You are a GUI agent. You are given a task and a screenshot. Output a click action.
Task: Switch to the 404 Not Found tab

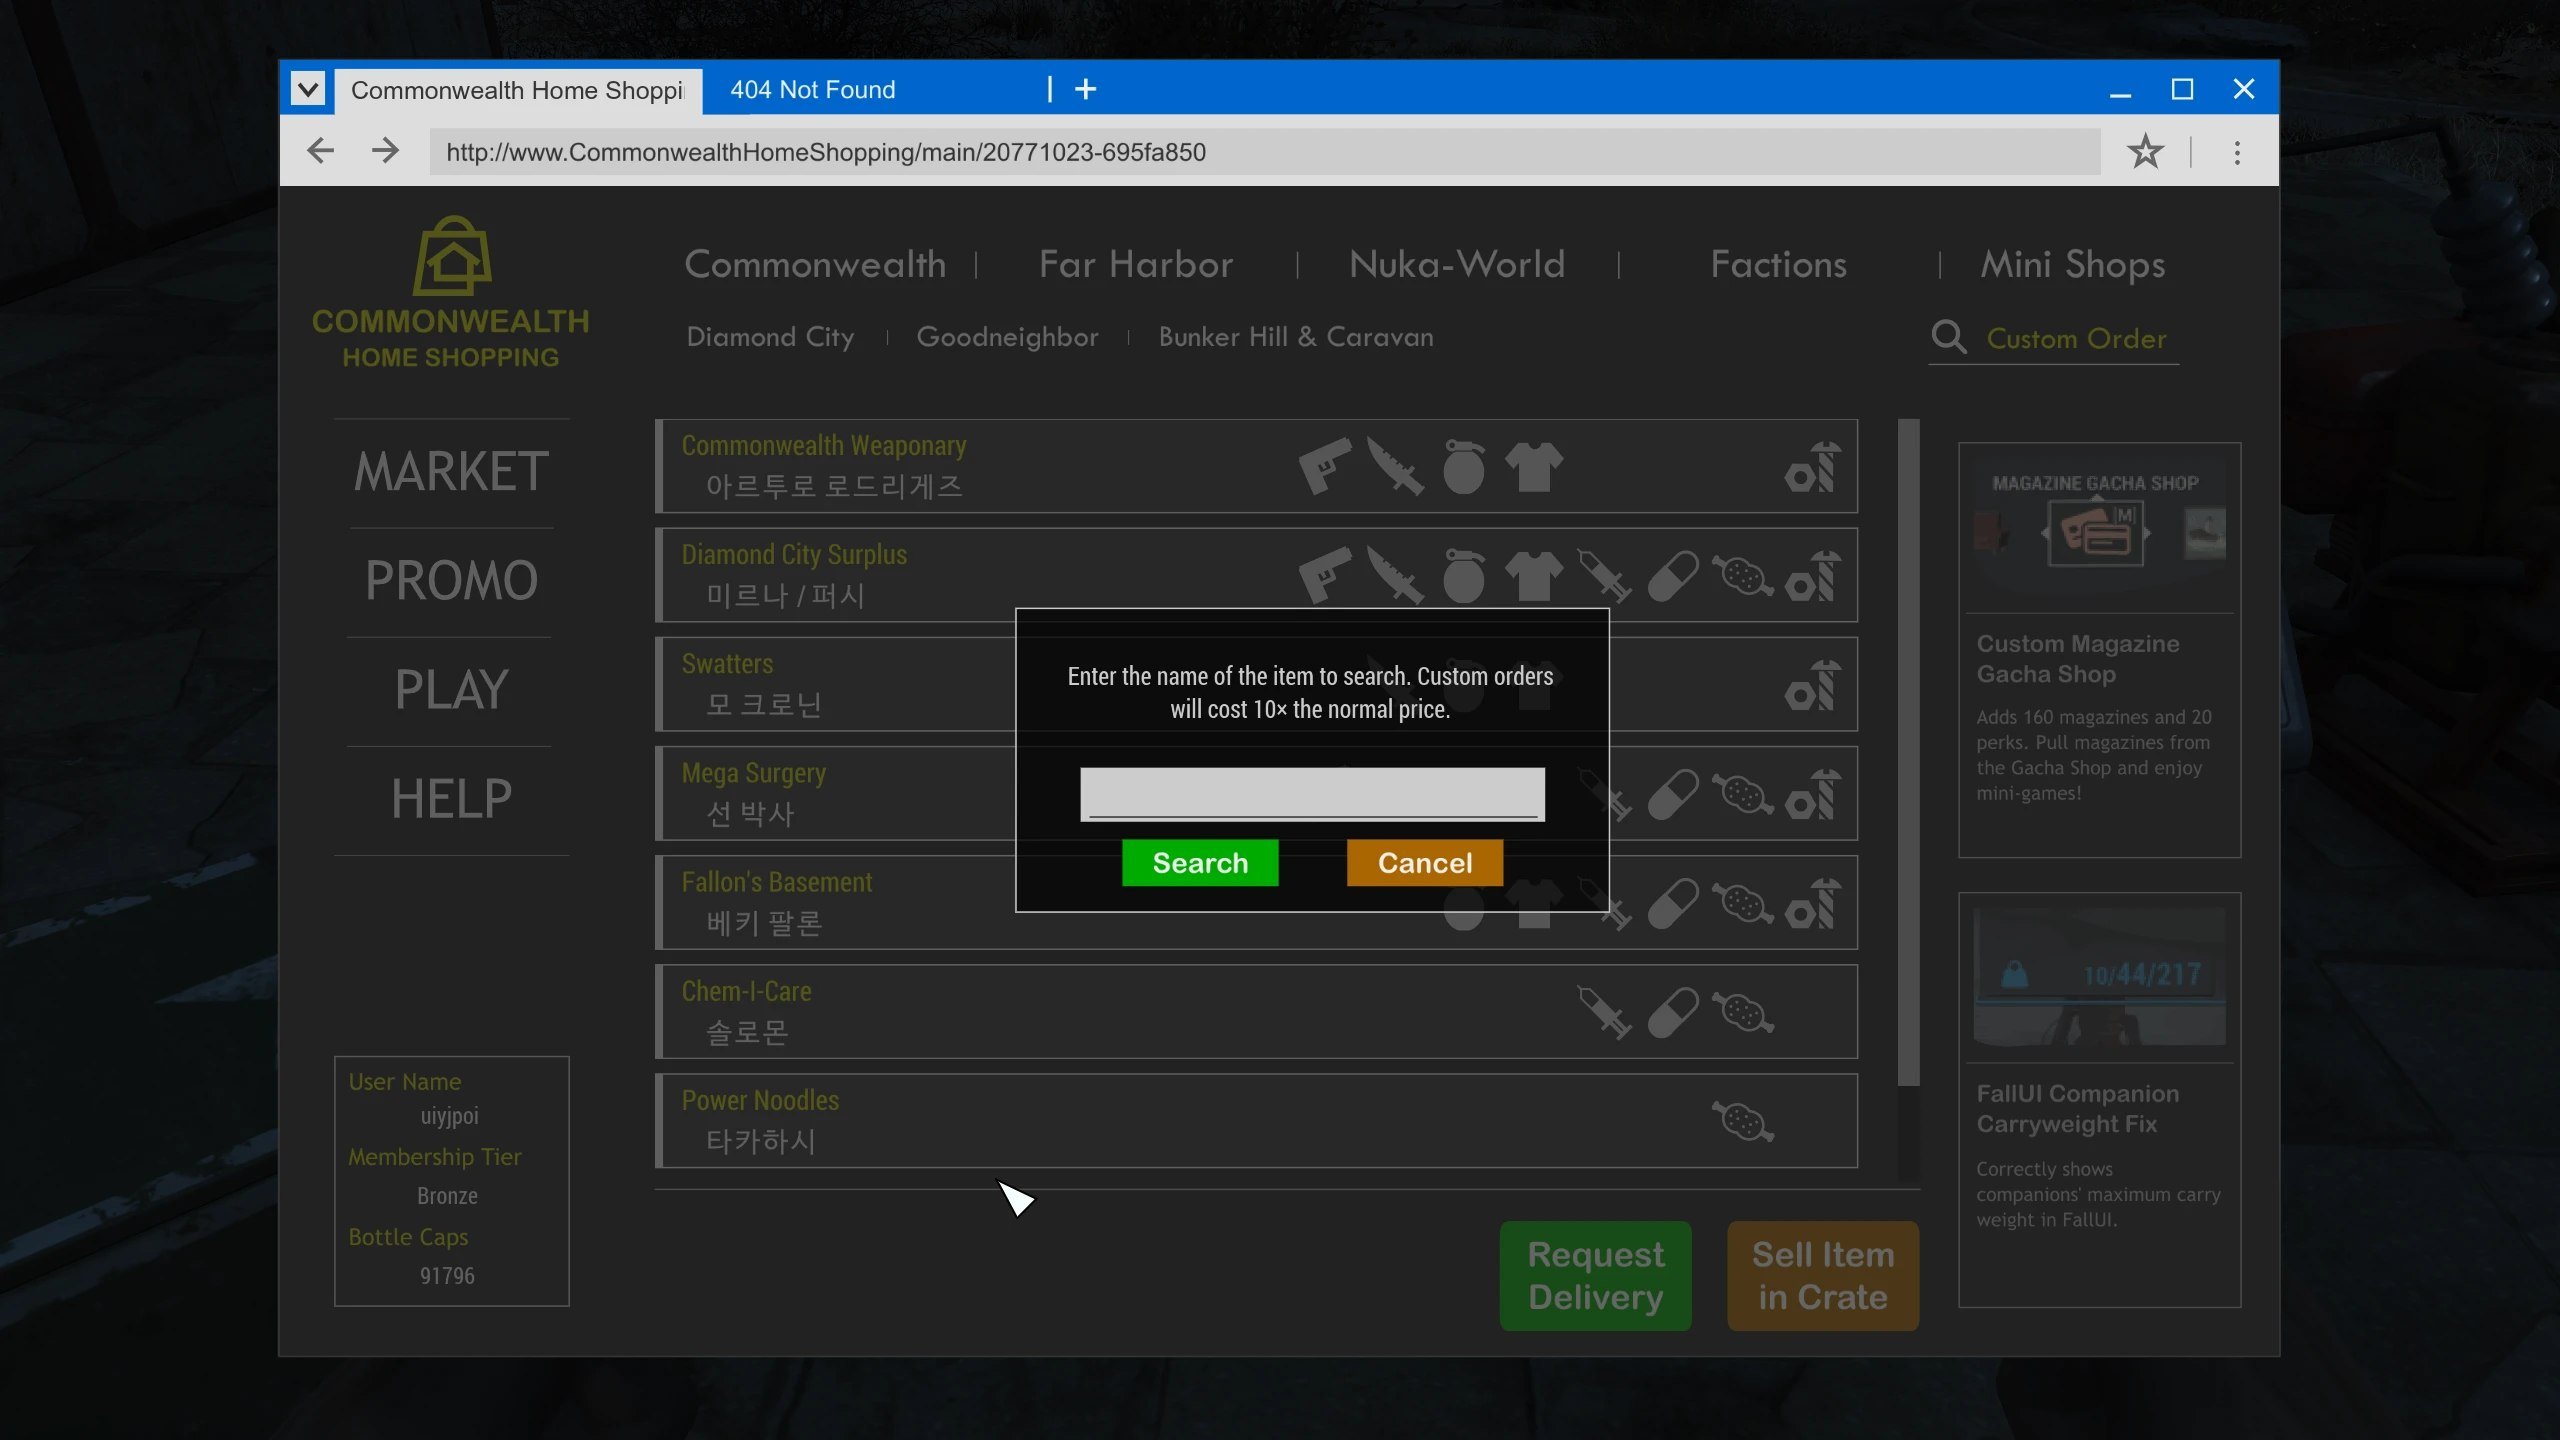[x=812, y=89]
